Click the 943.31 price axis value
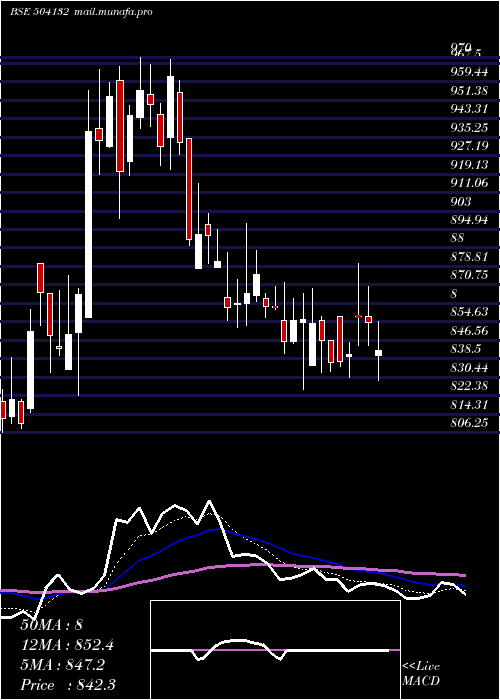 coord(469,109)
